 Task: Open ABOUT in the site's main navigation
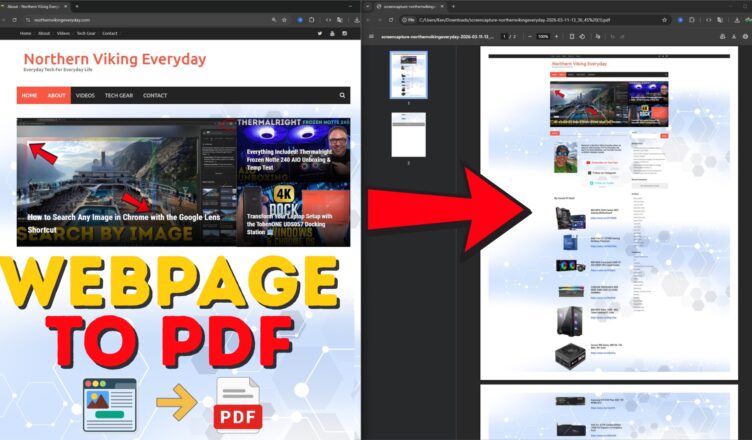pyautogui.click(x=56, y=95)
